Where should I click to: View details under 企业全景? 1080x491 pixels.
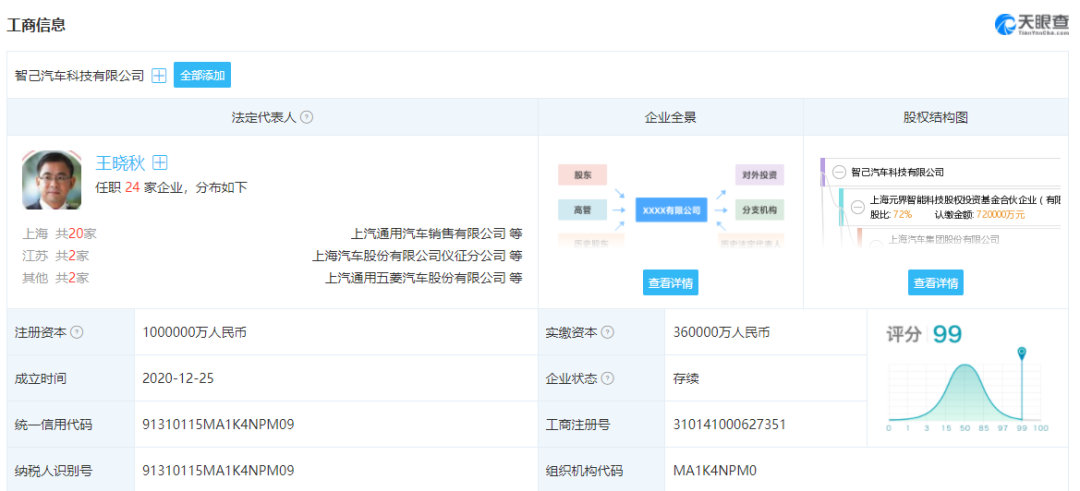(670, 283)
